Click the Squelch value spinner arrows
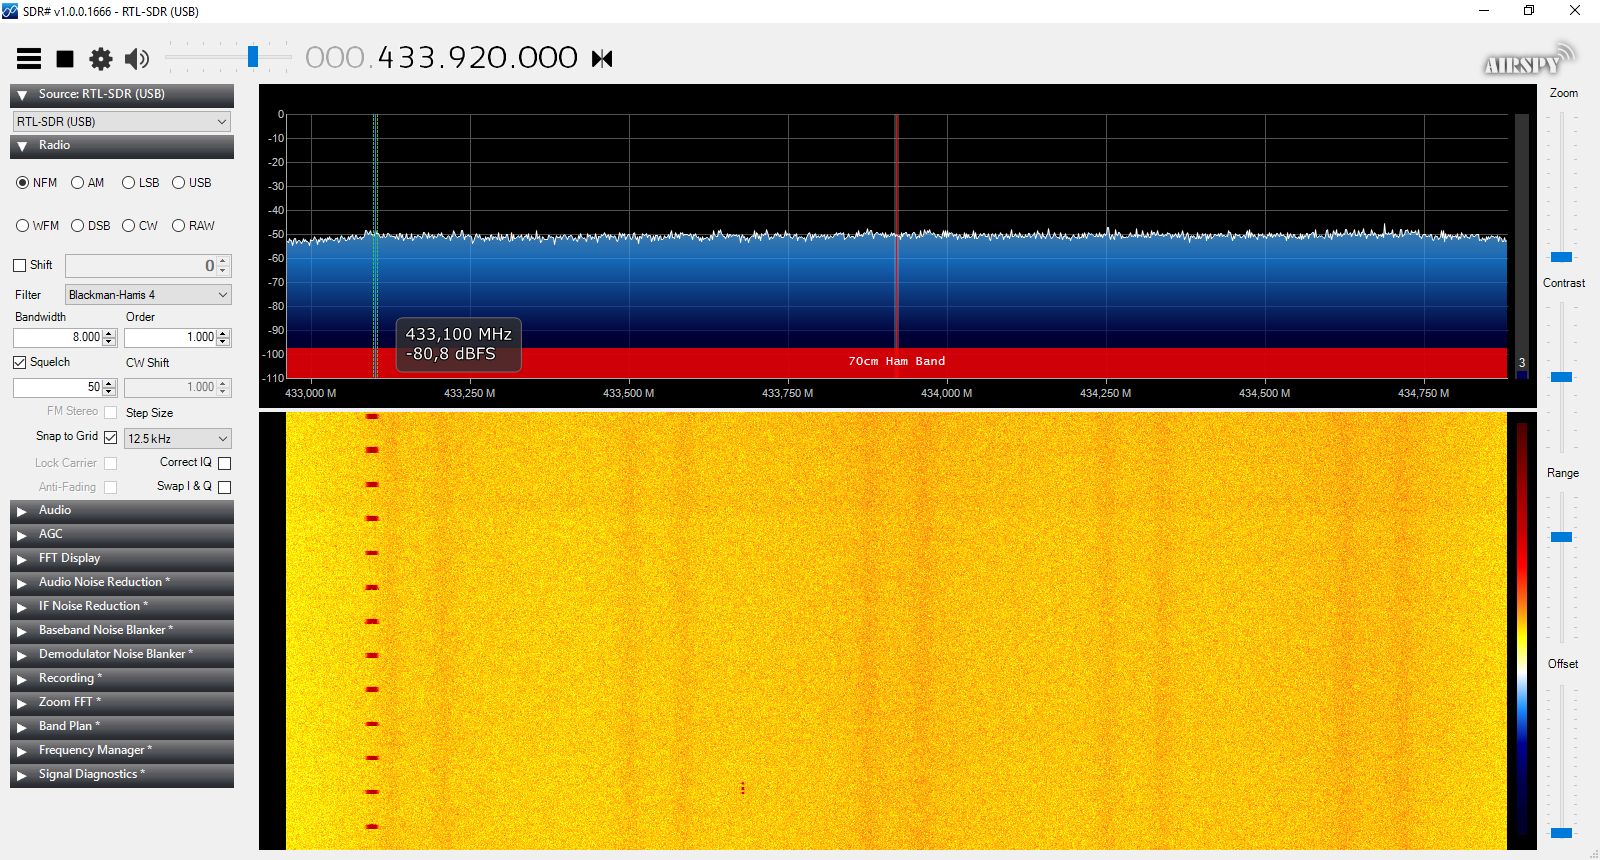Image resolution: width=1600 pixels, height=860 pixels. tap(110, 387)
